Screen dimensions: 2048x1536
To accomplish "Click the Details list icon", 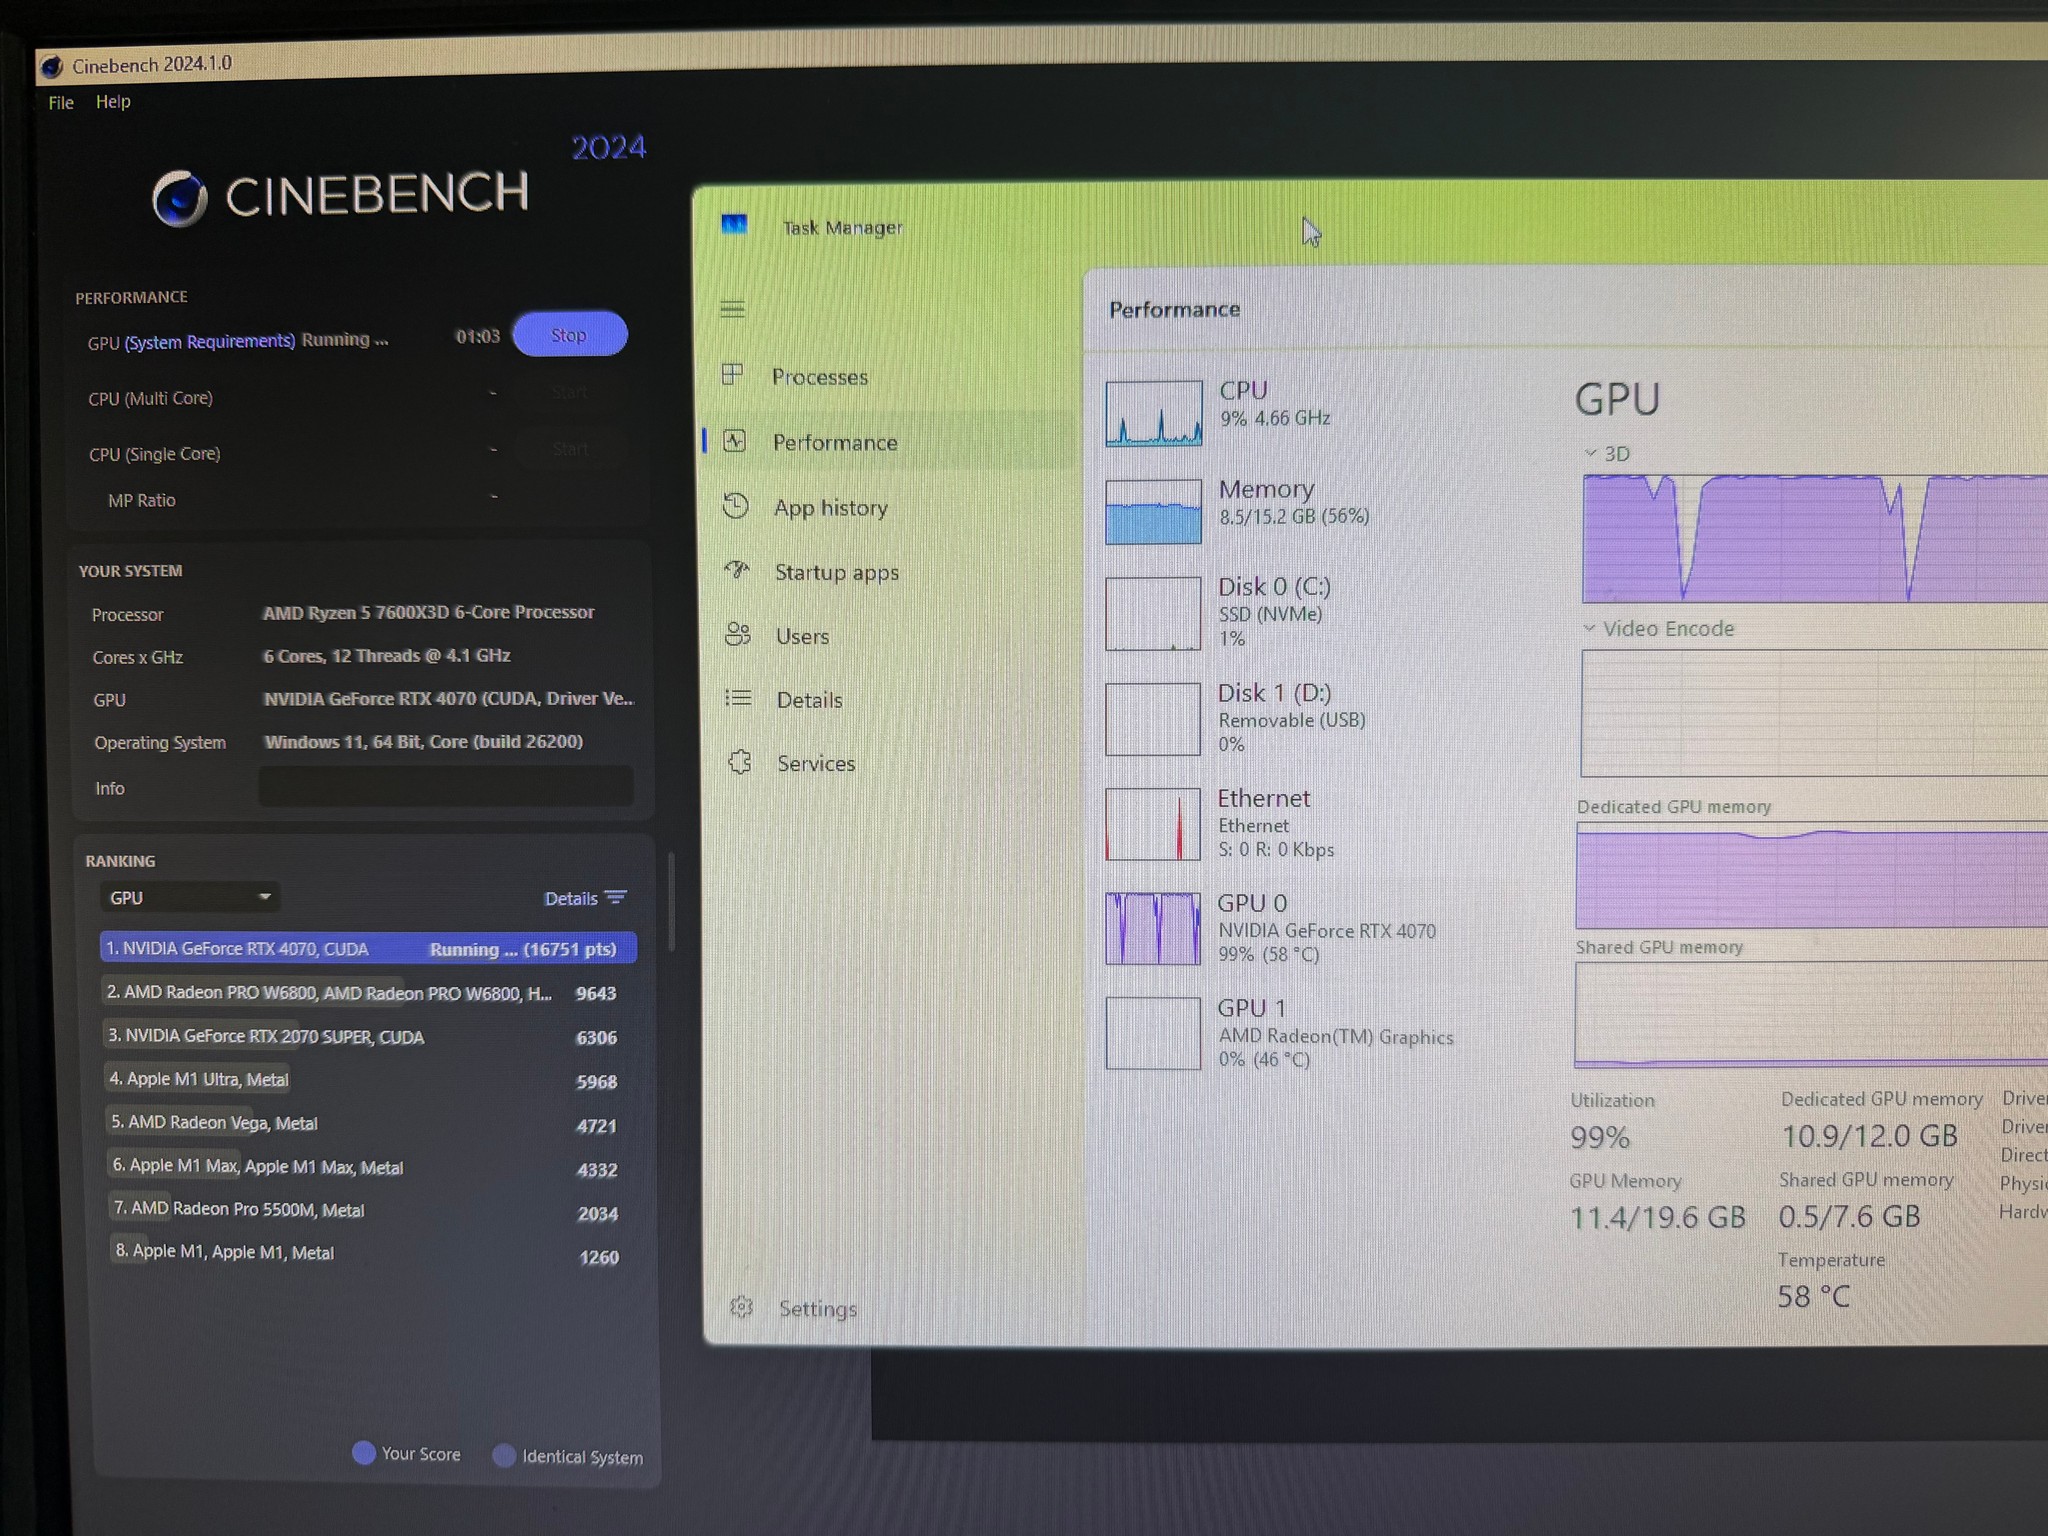I will coord(738,698).
